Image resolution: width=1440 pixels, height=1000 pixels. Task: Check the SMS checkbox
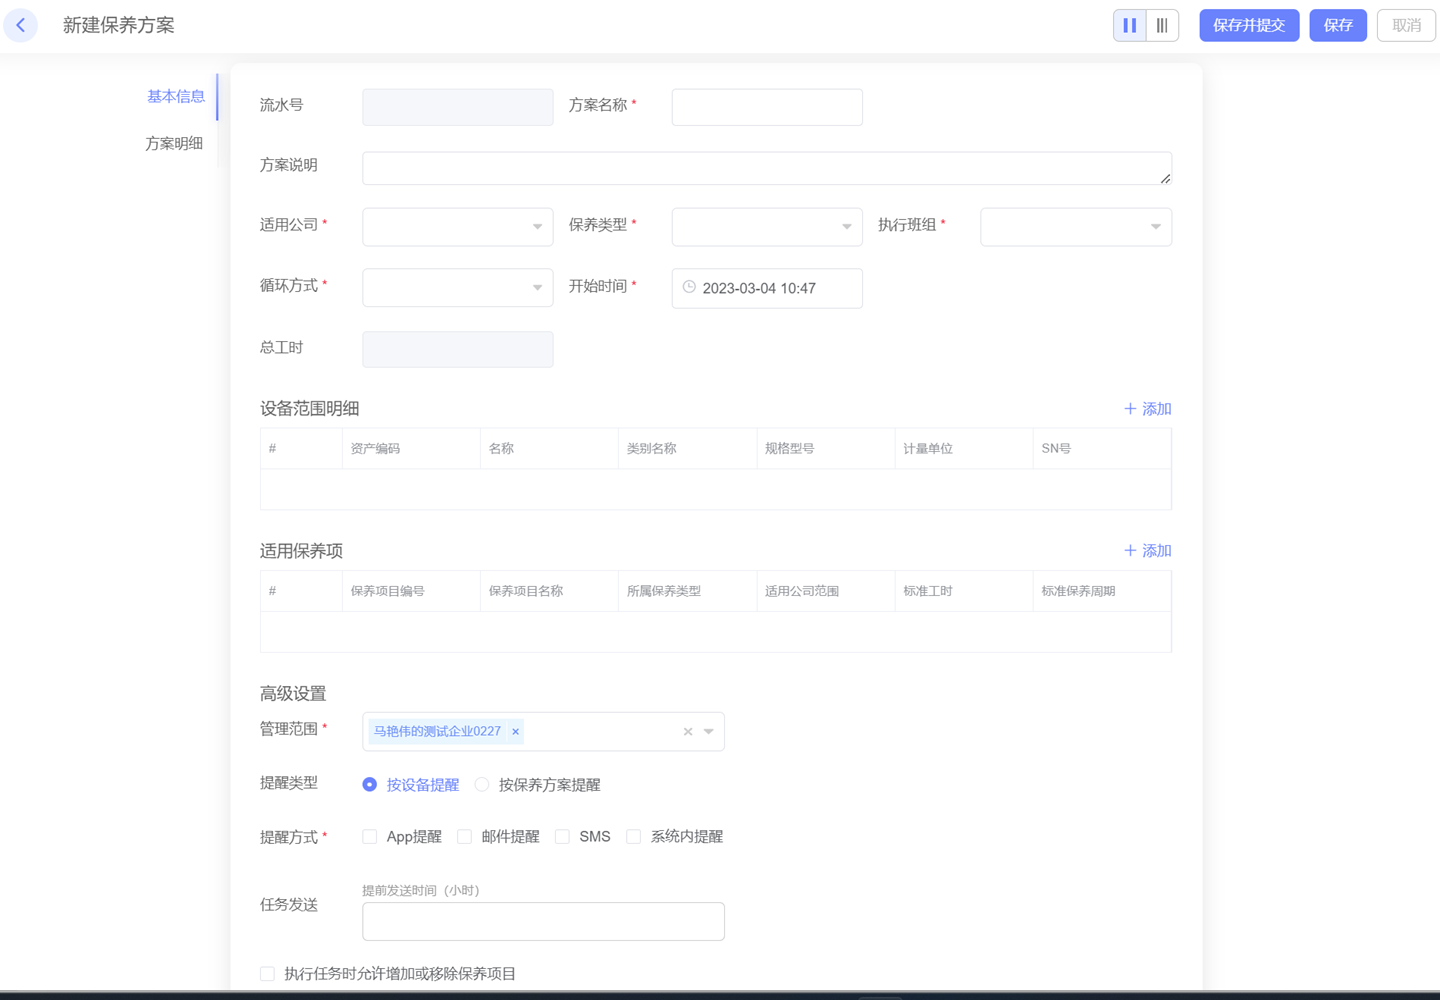point(562,837)
